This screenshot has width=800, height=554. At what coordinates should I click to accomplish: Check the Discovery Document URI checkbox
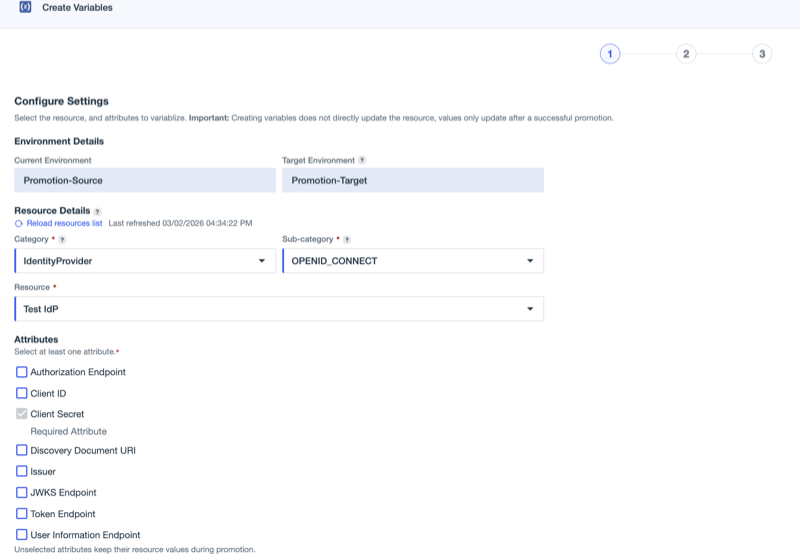pos(21,450)
